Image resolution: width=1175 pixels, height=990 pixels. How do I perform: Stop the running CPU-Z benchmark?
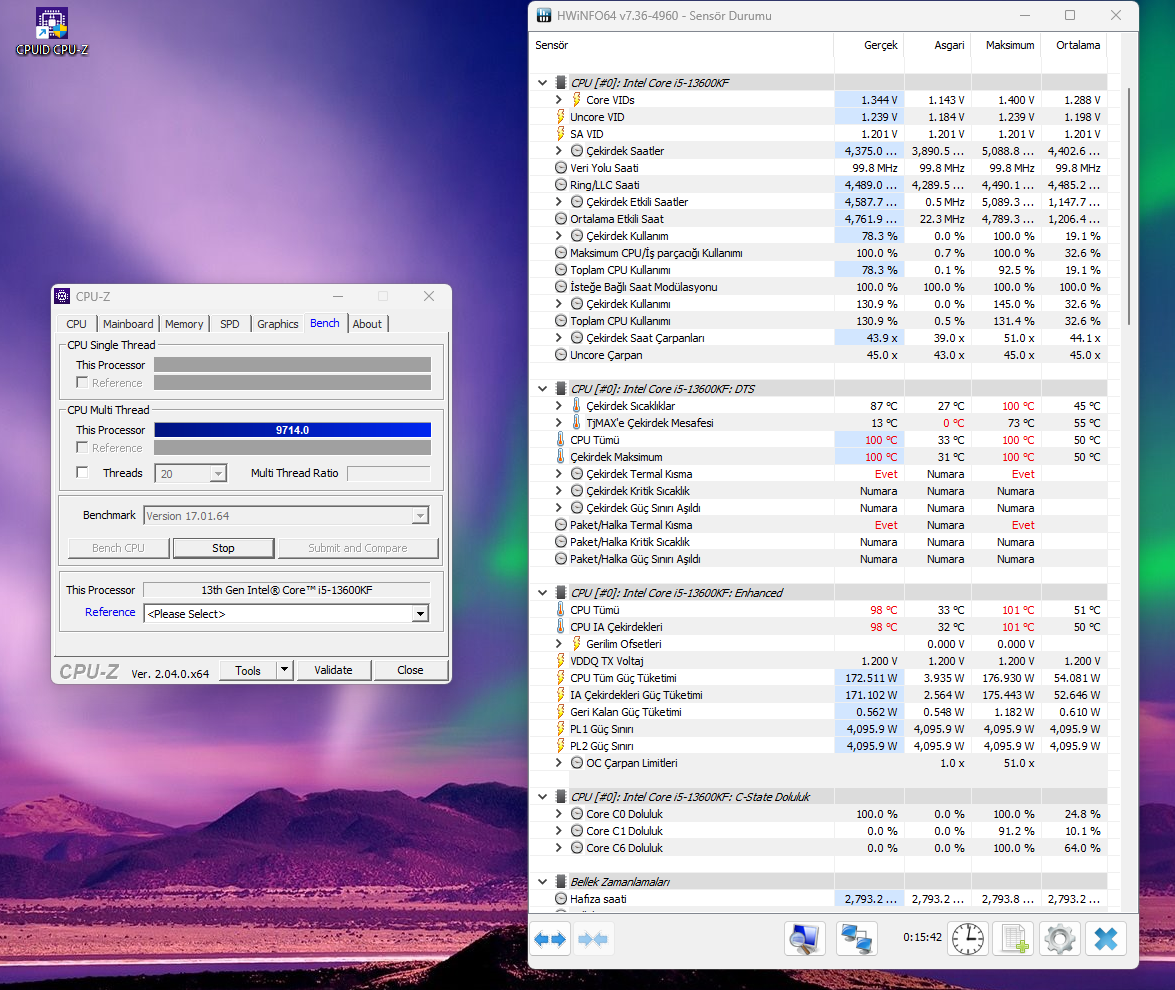click(x=223, y=548)
